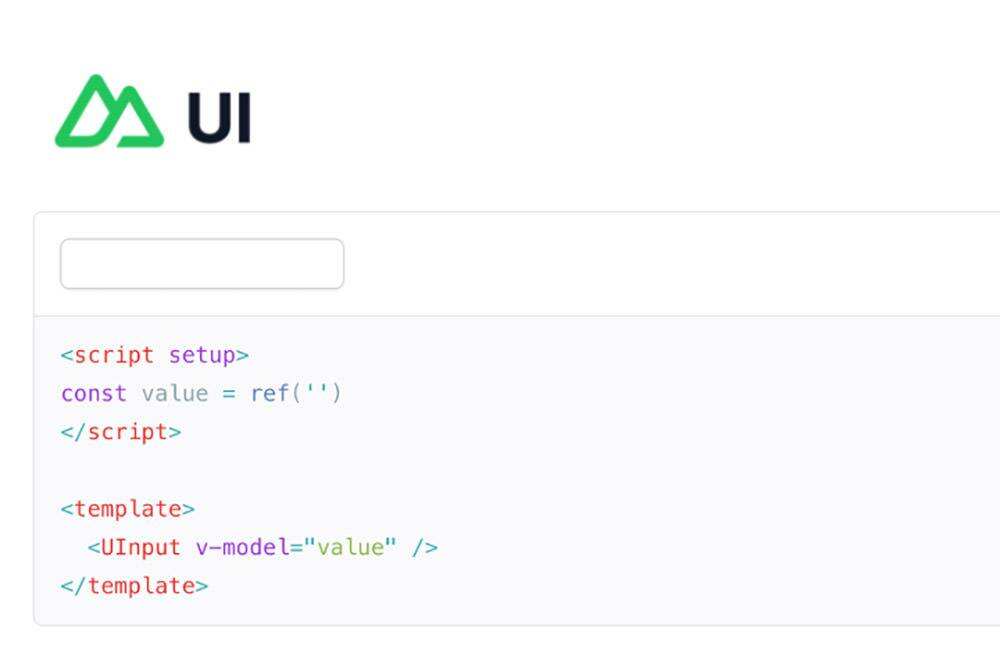Click the closing "</script>" tag
This screenshot has width=1000, height=667.
[121, 432]
